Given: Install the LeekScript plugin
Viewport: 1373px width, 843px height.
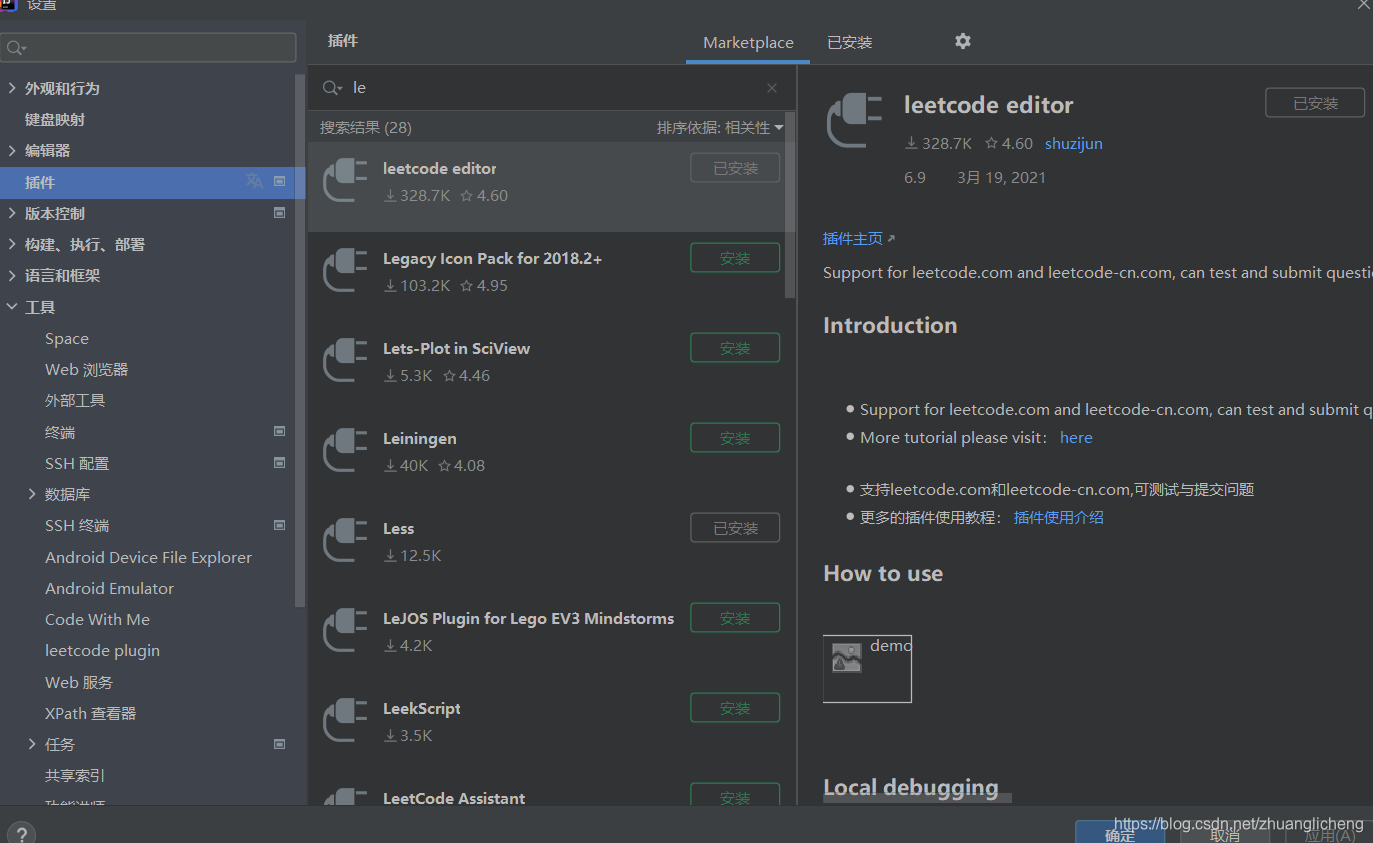Looking at the screenshot, I should click(x=735, y=708).
